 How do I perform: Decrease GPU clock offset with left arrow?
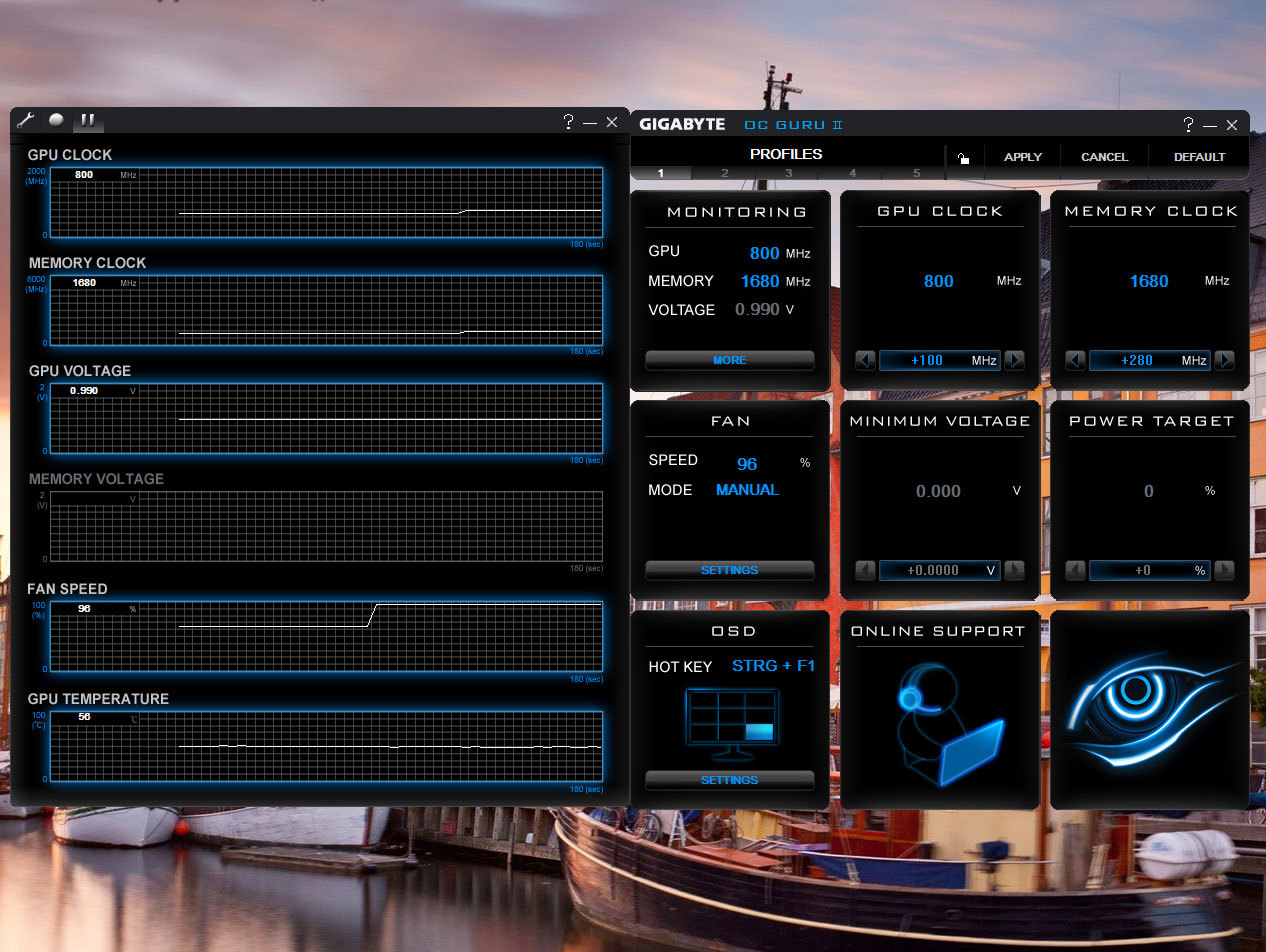click(866, 360)
